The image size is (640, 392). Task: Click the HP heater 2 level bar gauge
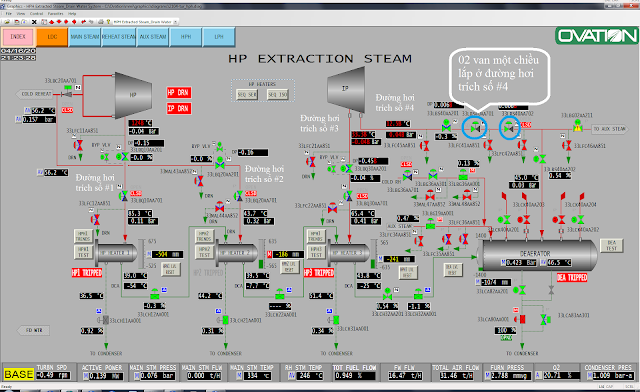(261, 254)
